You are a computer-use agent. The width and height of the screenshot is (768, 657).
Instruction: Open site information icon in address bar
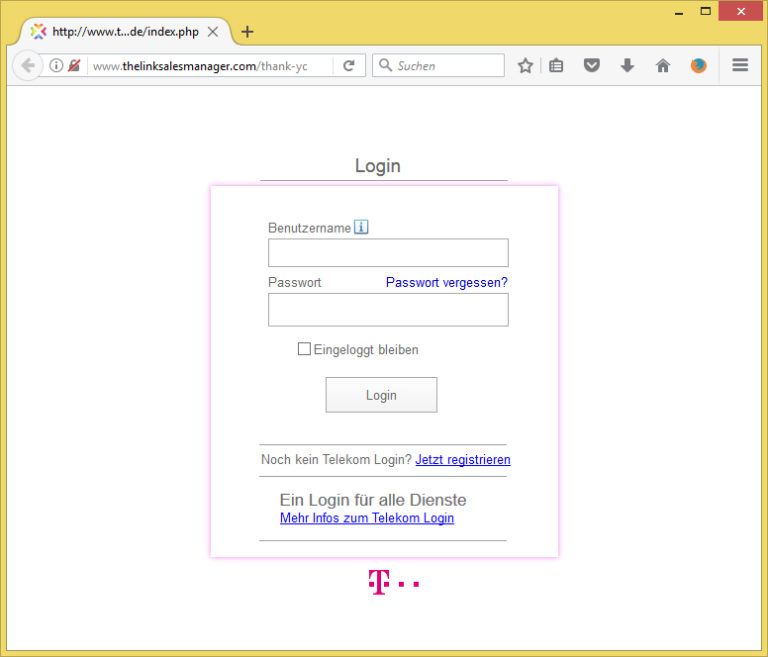click(56, 65)
